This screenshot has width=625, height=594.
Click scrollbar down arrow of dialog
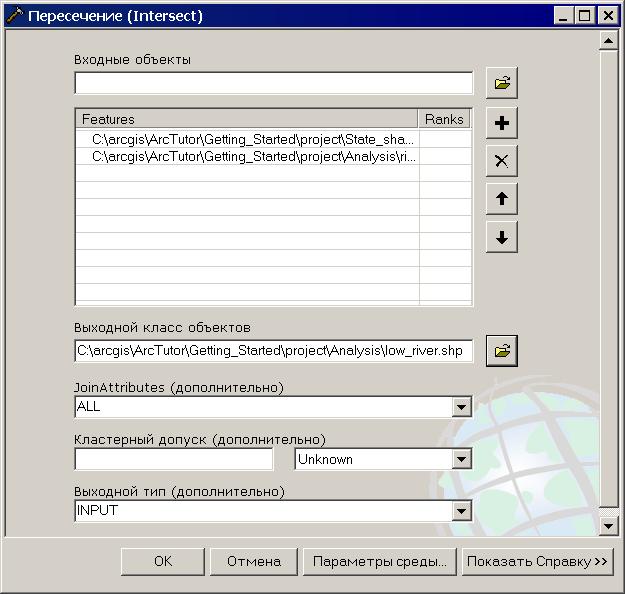[608, 526]
